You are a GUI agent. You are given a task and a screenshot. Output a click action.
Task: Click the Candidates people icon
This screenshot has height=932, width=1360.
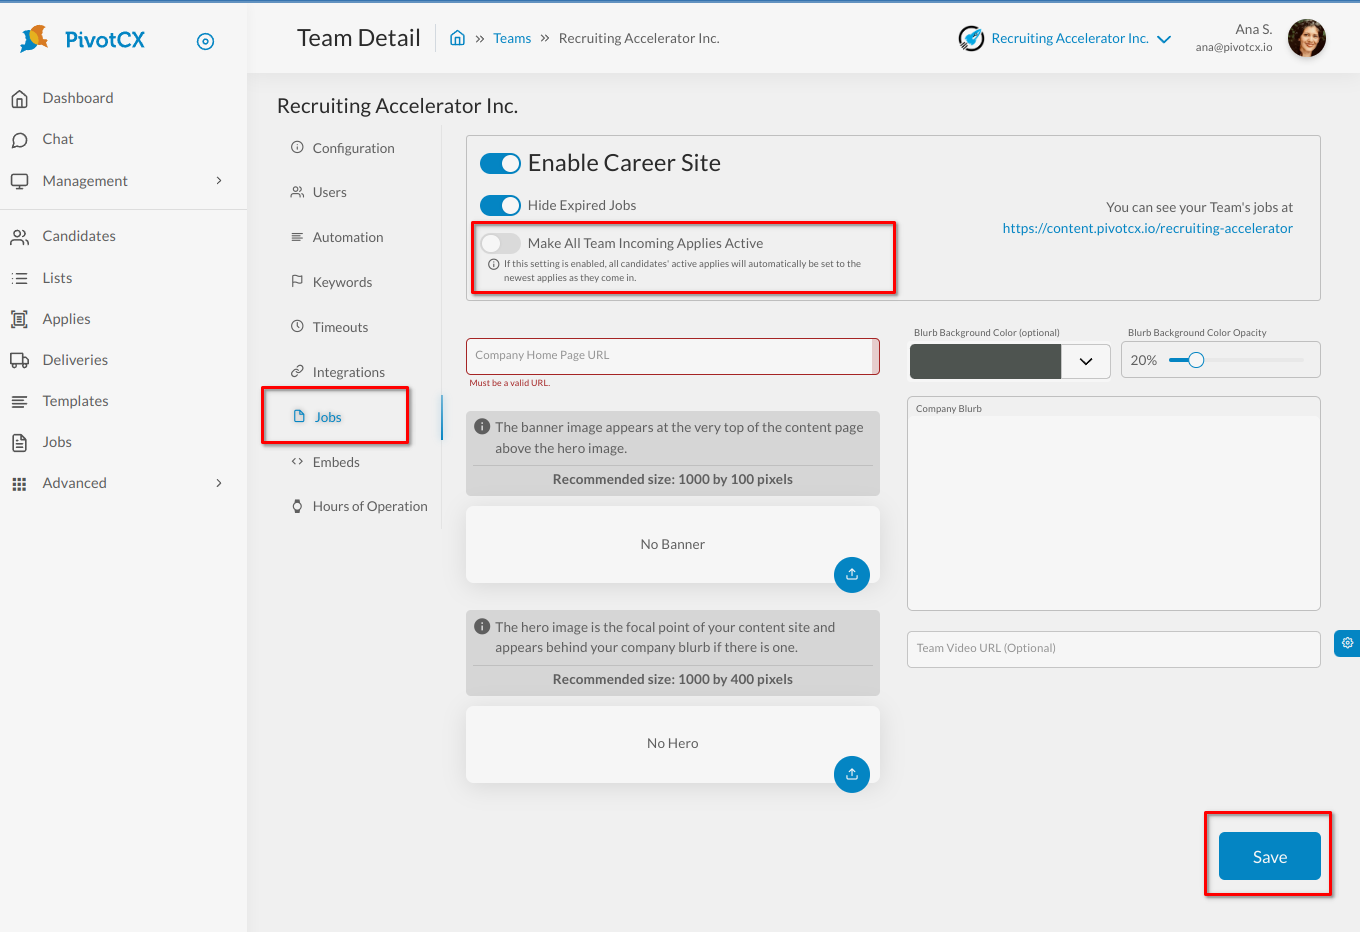click(19, 237)
